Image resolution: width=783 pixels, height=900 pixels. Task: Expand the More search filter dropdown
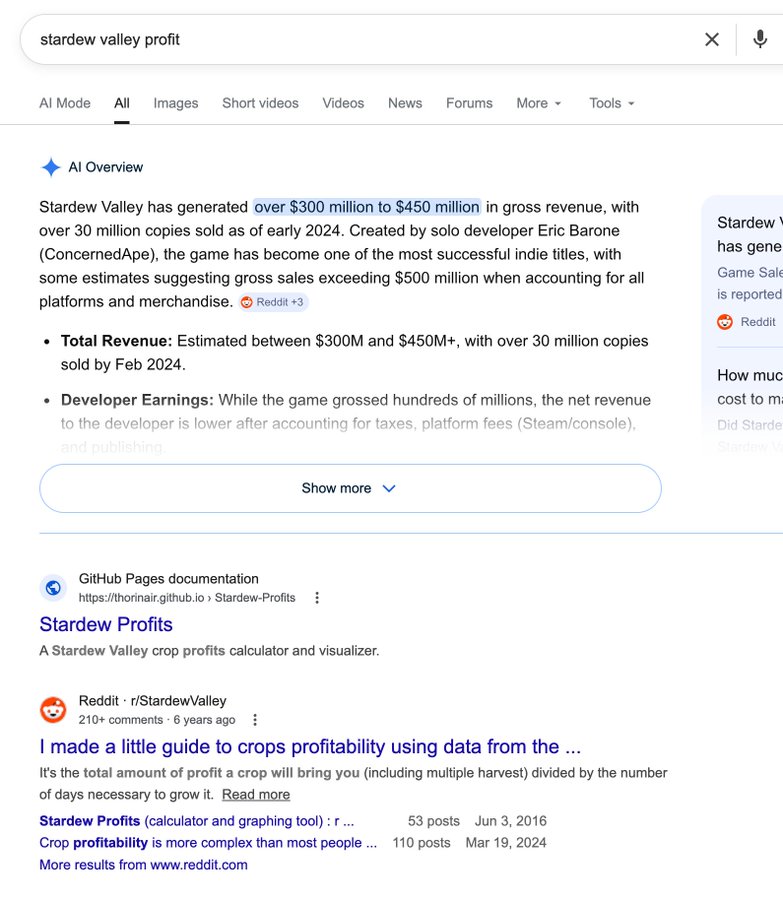point(538,103)
